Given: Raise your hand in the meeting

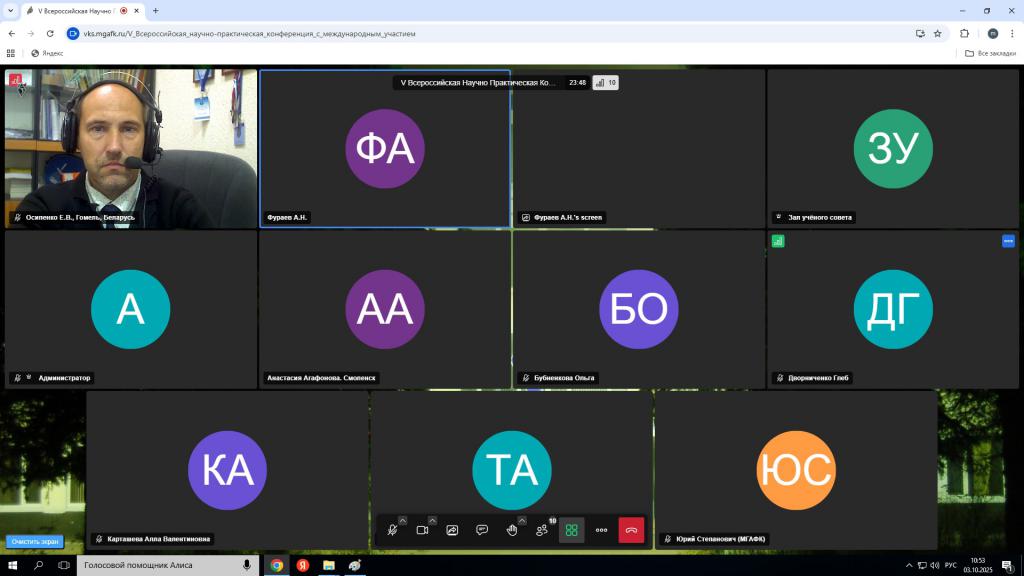Looking at the screenshot, I should coord(512,530).
